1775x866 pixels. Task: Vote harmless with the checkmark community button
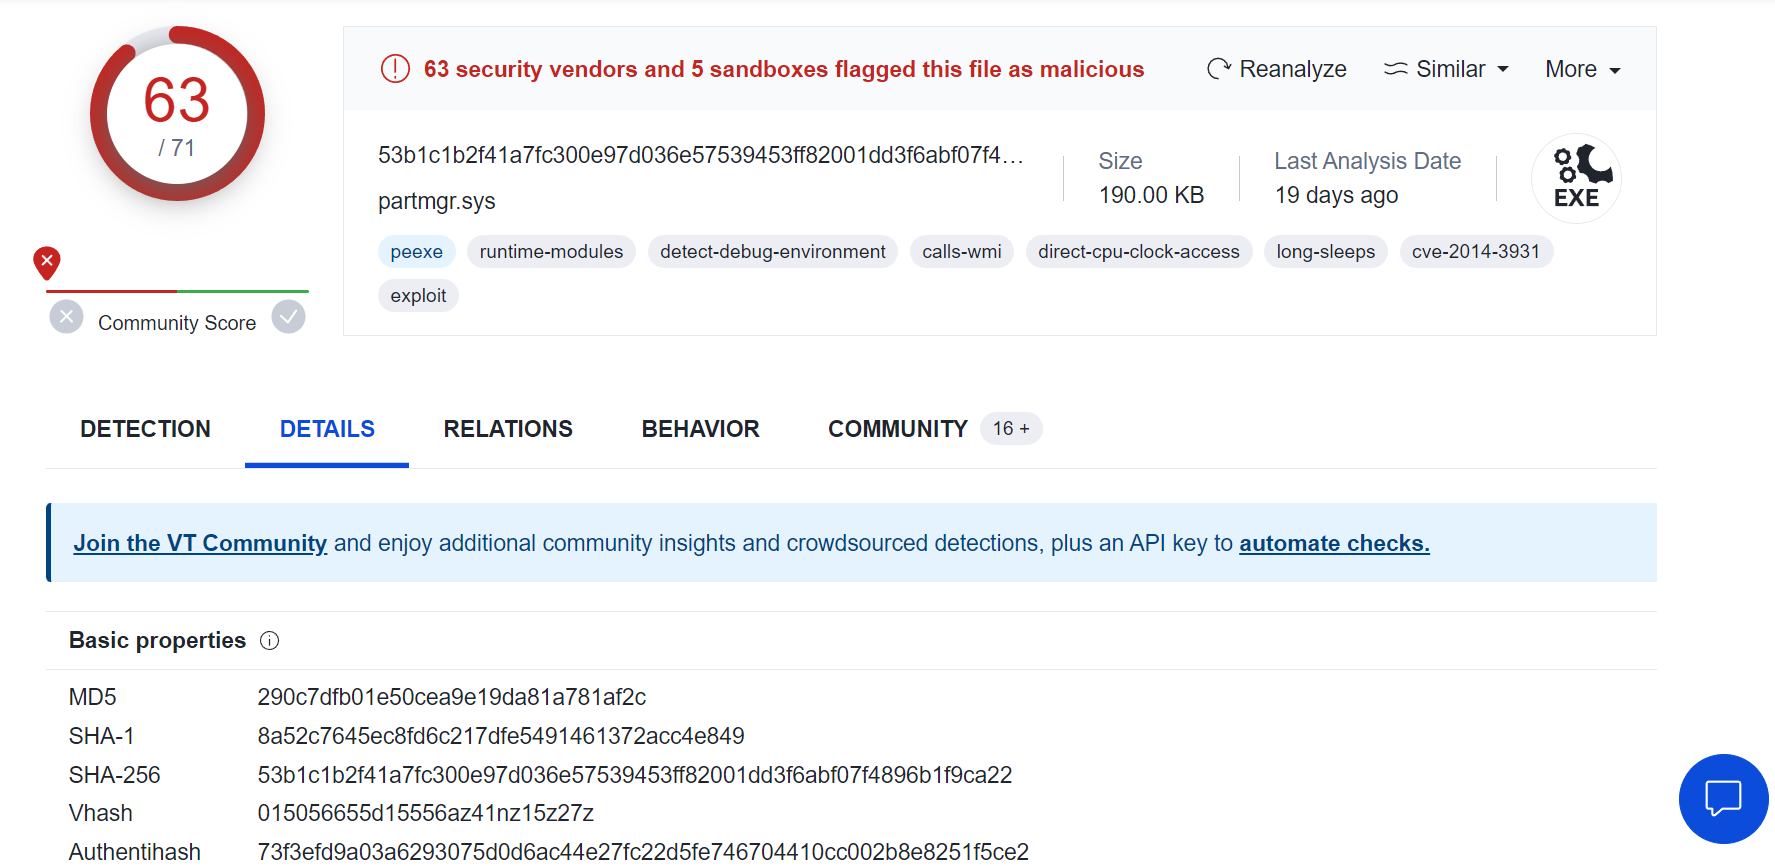click(x=289, y=317)
